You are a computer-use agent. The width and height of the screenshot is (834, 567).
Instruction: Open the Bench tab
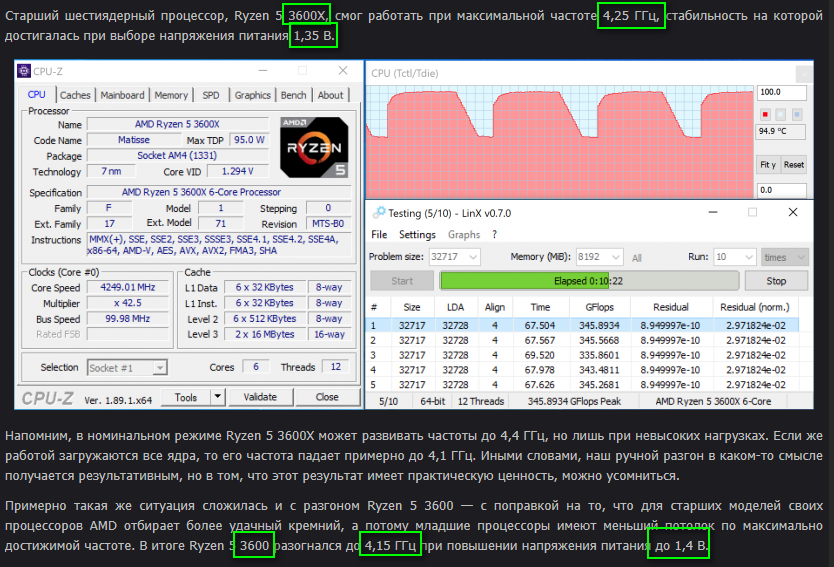point(294,95)
